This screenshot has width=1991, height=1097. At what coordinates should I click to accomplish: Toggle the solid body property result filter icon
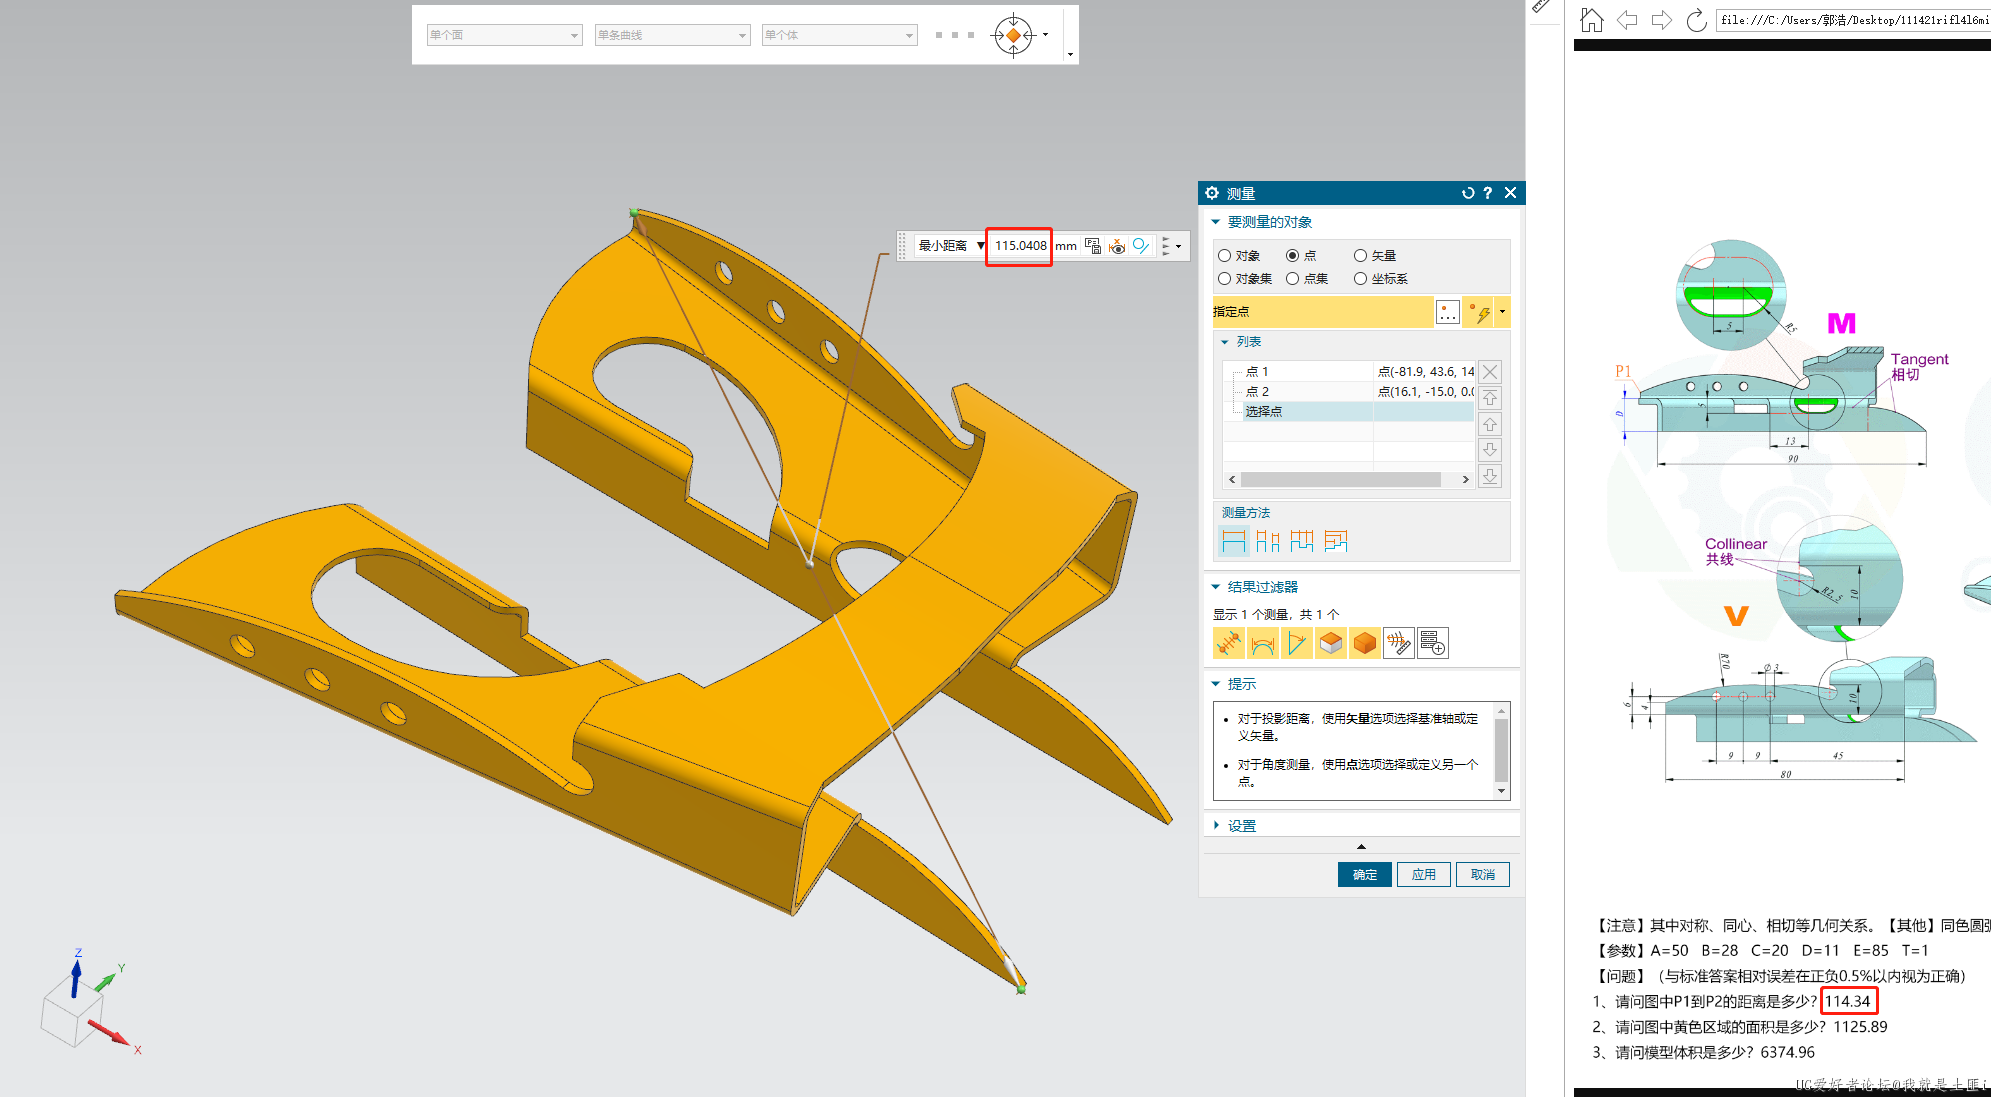tap(1365, 643)
